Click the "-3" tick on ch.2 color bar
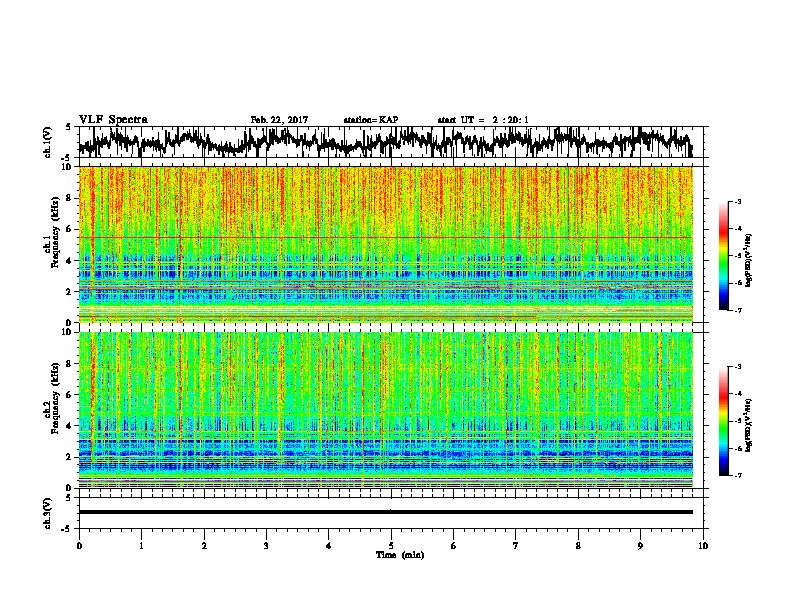Viewport: 792px width, 612px height. (738, 367)
